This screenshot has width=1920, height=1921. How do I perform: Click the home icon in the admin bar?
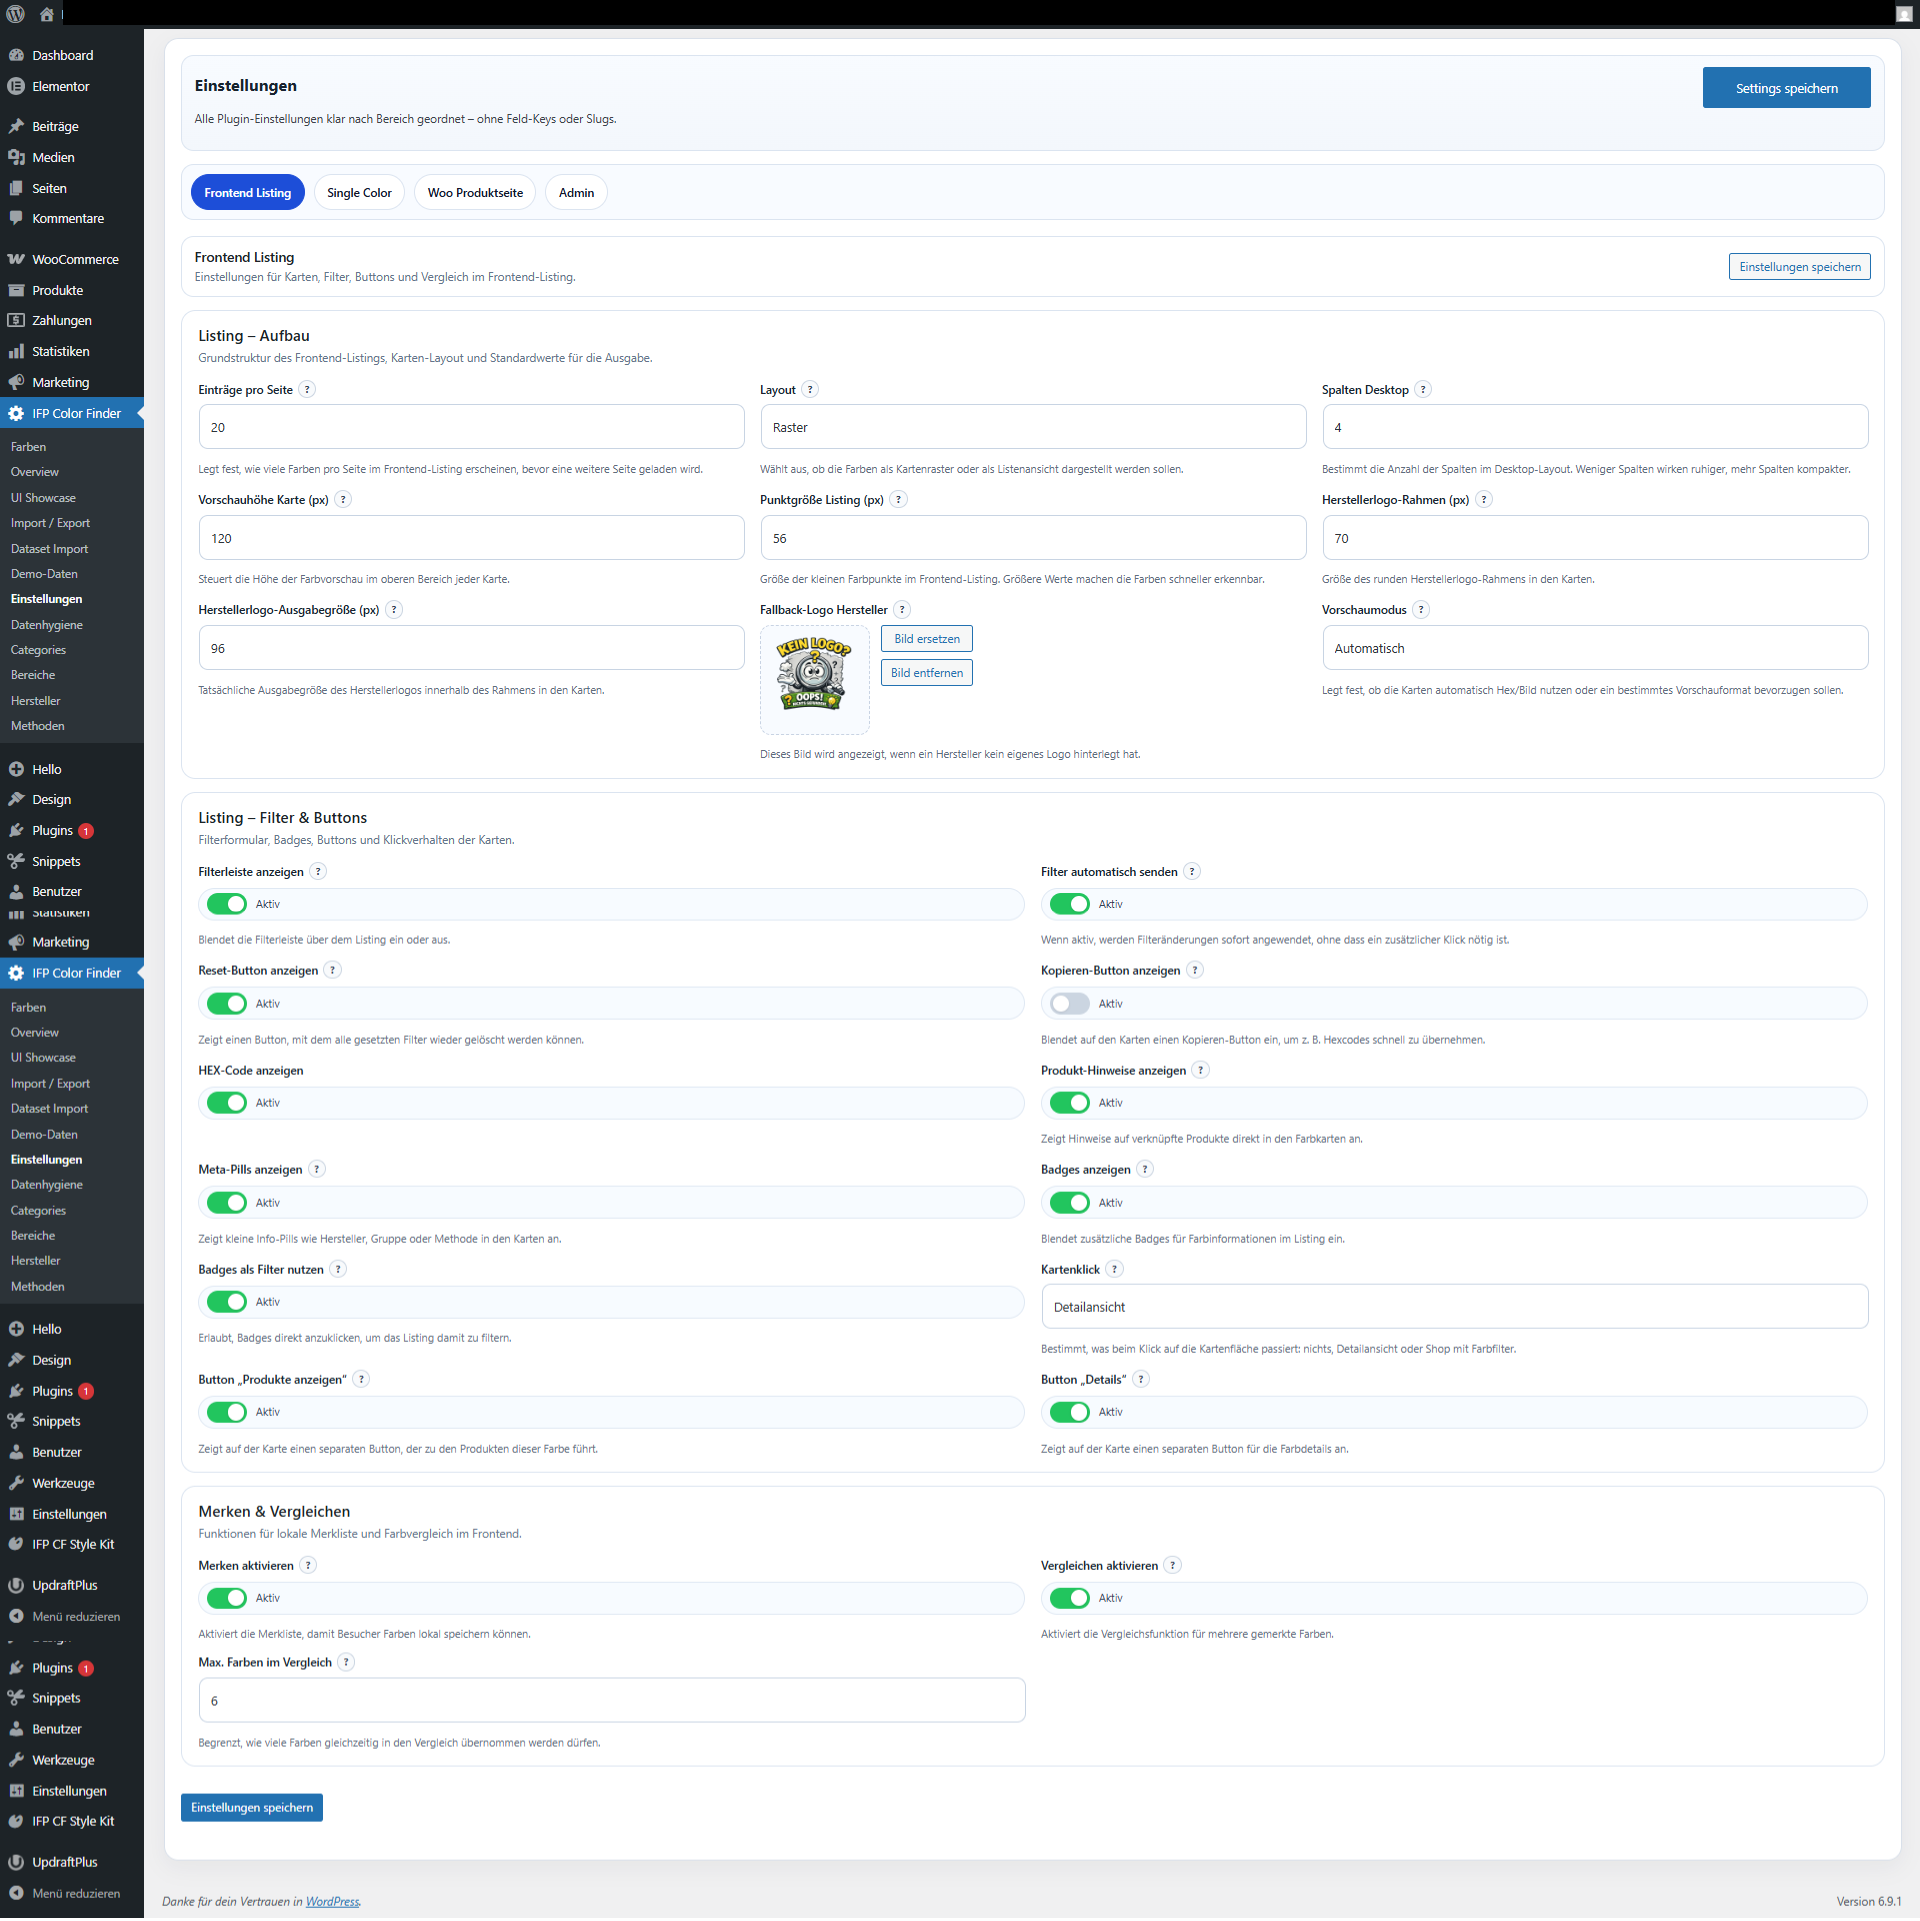click(46, 14)
